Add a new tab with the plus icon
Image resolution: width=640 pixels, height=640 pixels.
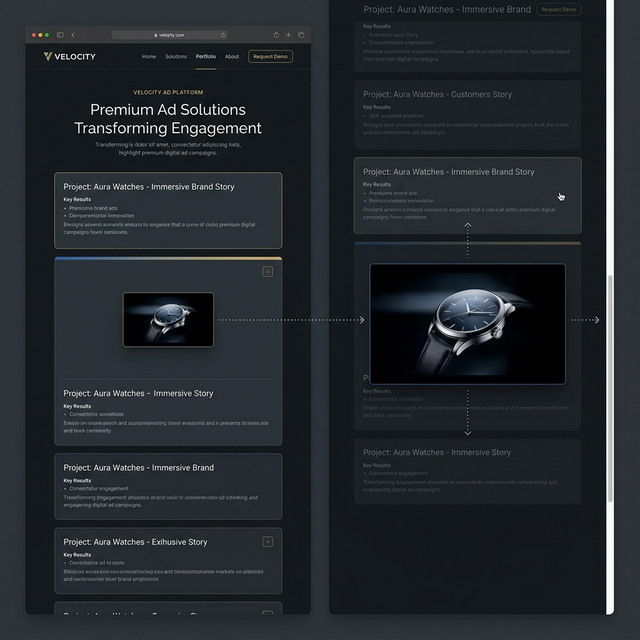coord(288,35)
